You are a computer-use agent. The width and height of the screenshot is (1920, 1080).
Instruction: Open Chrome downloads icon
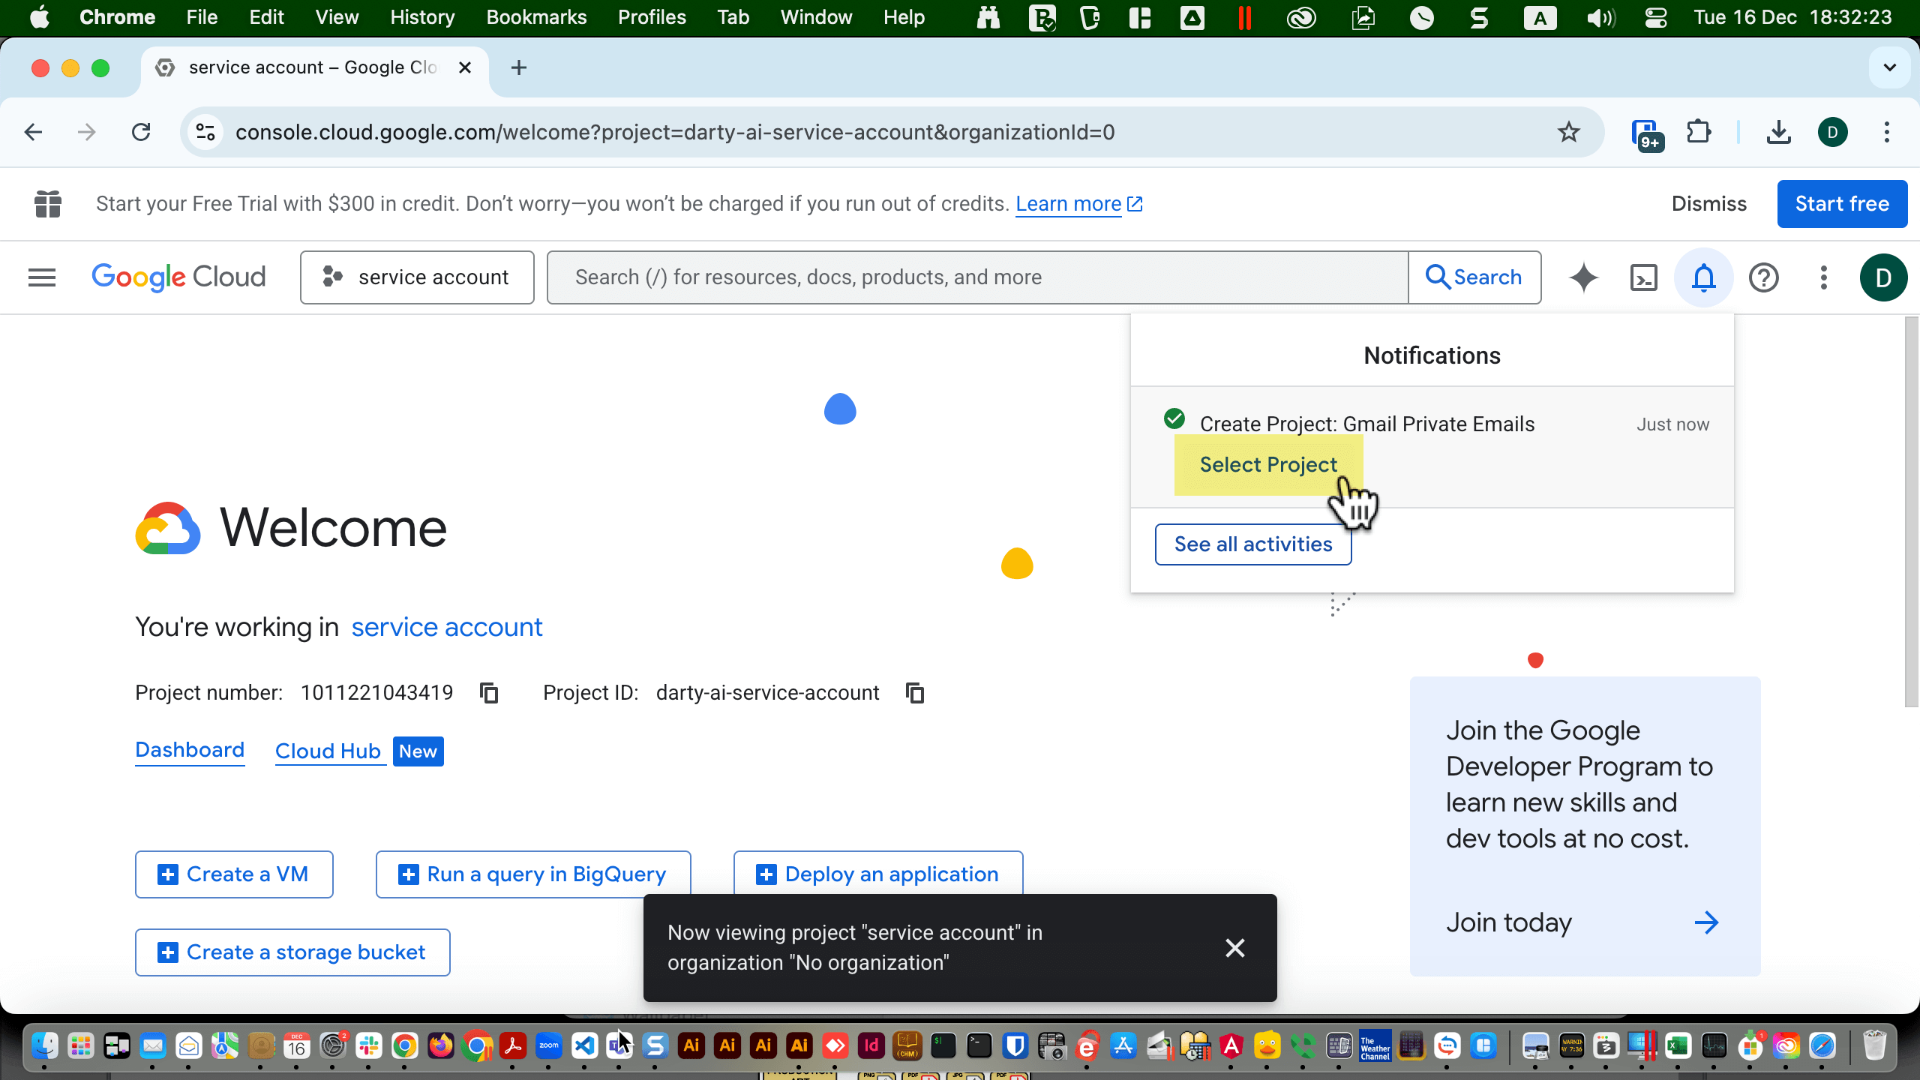point(1778,131)
